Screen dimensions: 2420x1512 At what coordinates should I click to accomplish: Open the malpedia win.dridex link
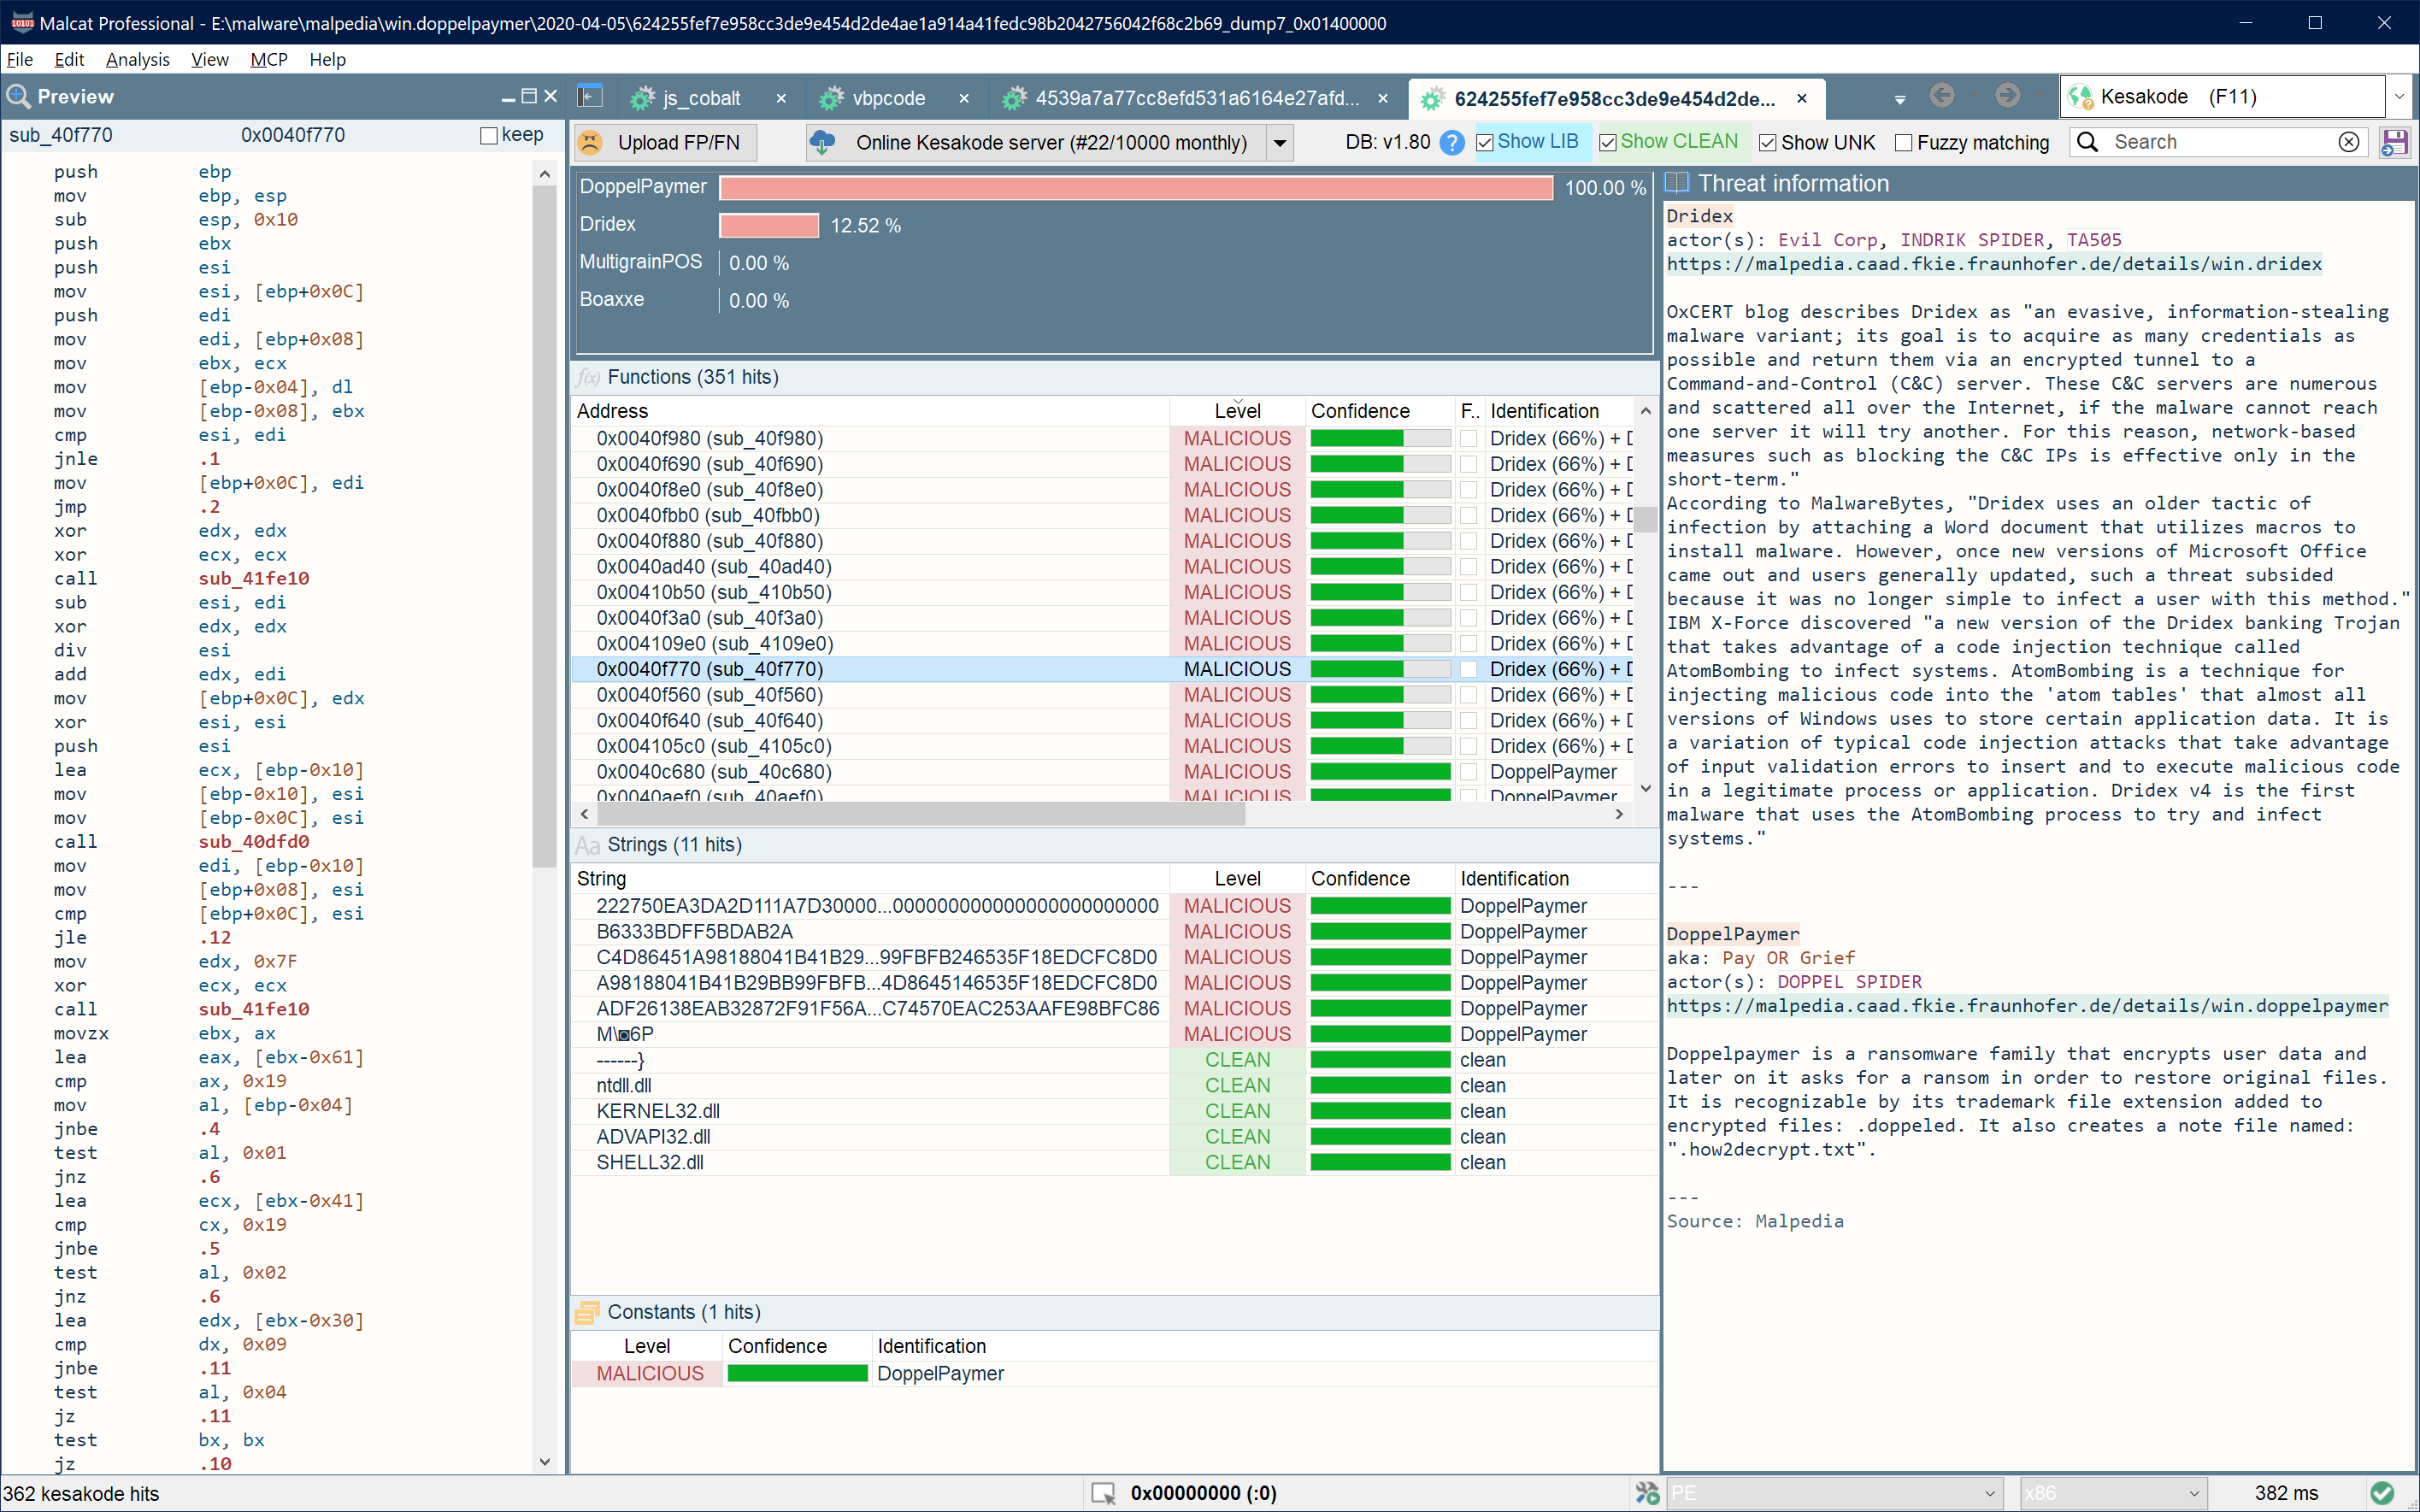pos(1994,264)
